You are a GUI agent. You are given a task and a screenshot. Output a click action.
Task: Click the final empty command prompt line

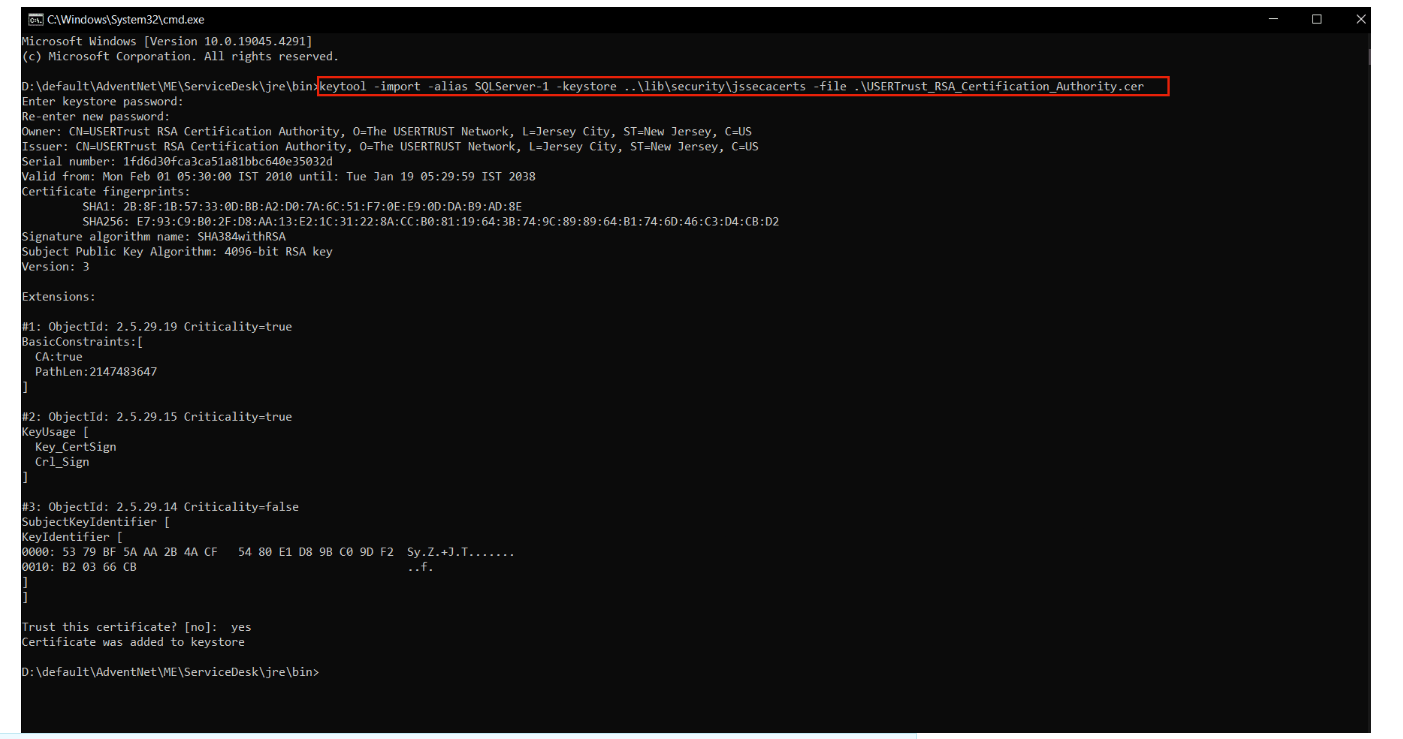pos(170,672)
